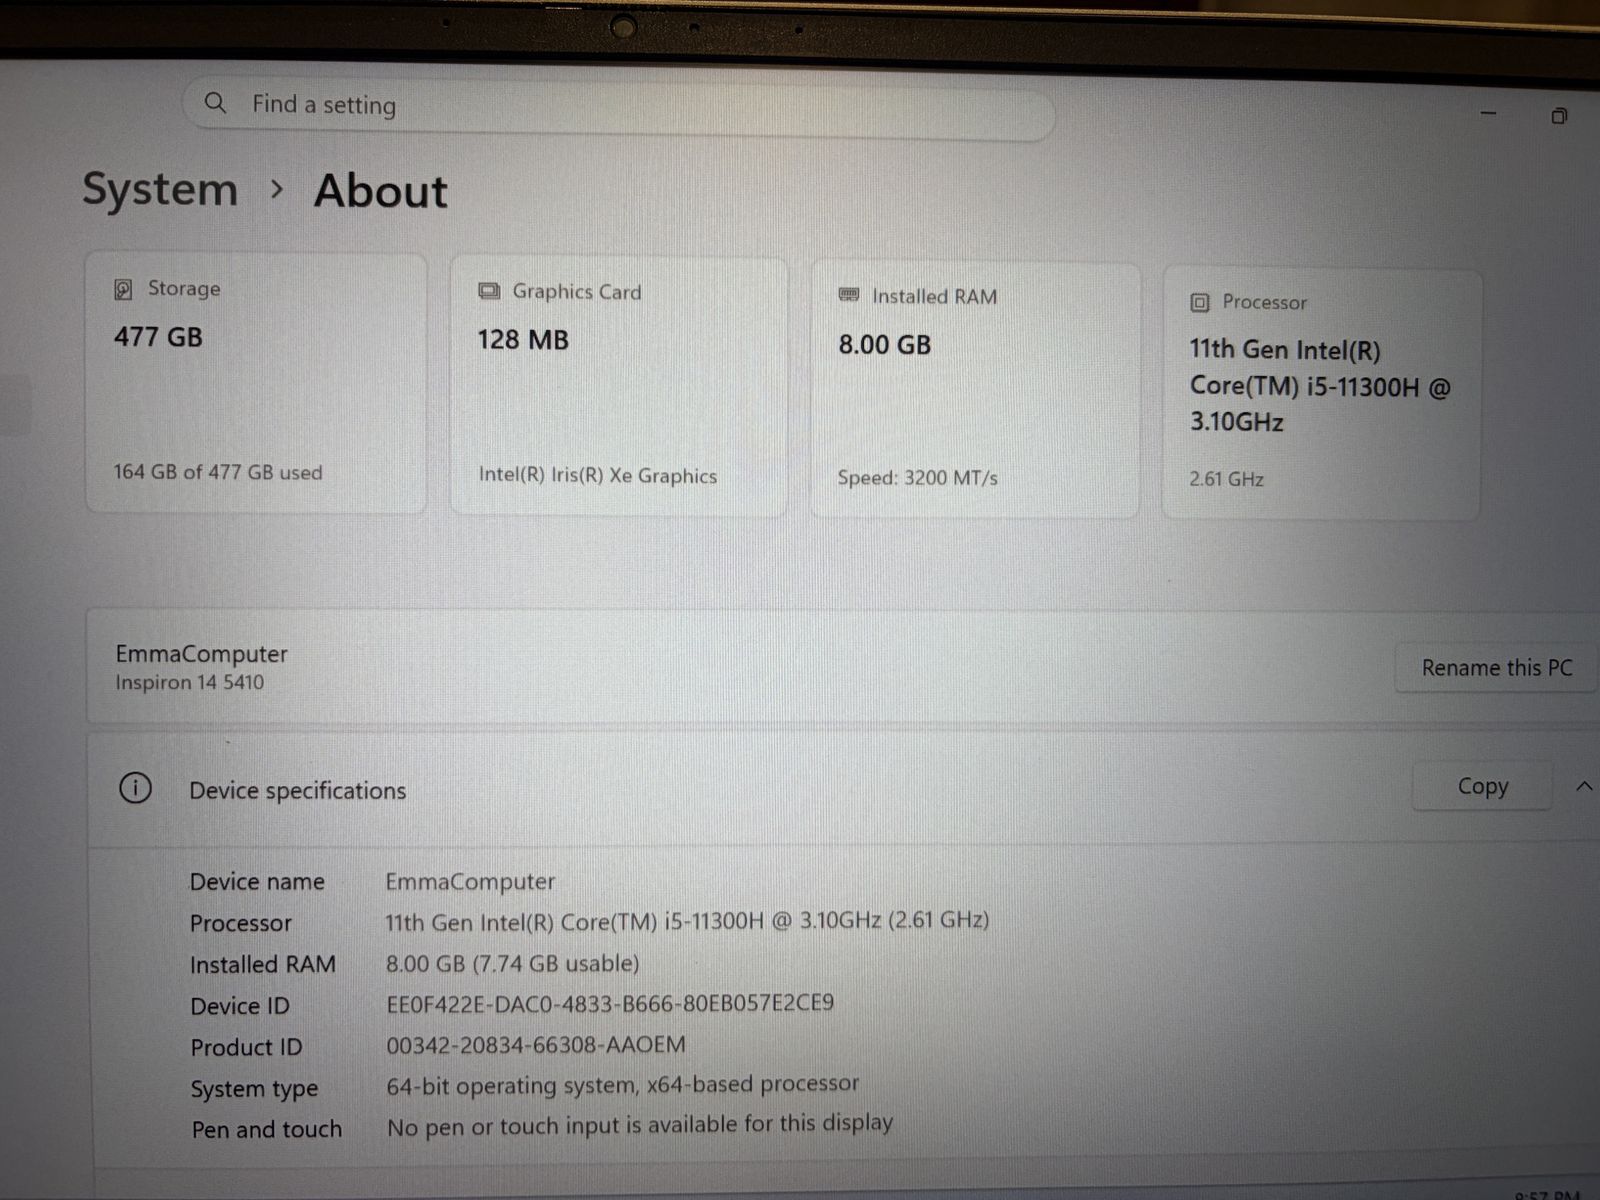Click the Device specifications info icon

click(x=135, y=788)
